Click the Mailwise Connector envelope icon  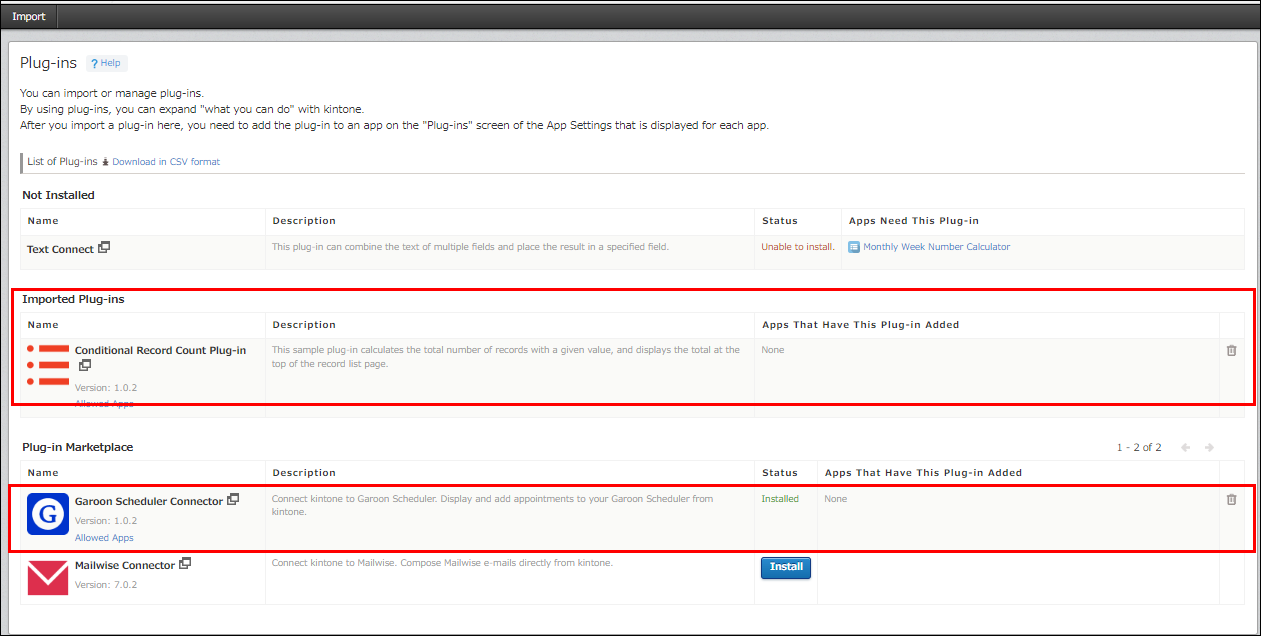pyautogui.click(x=47, y=578)
